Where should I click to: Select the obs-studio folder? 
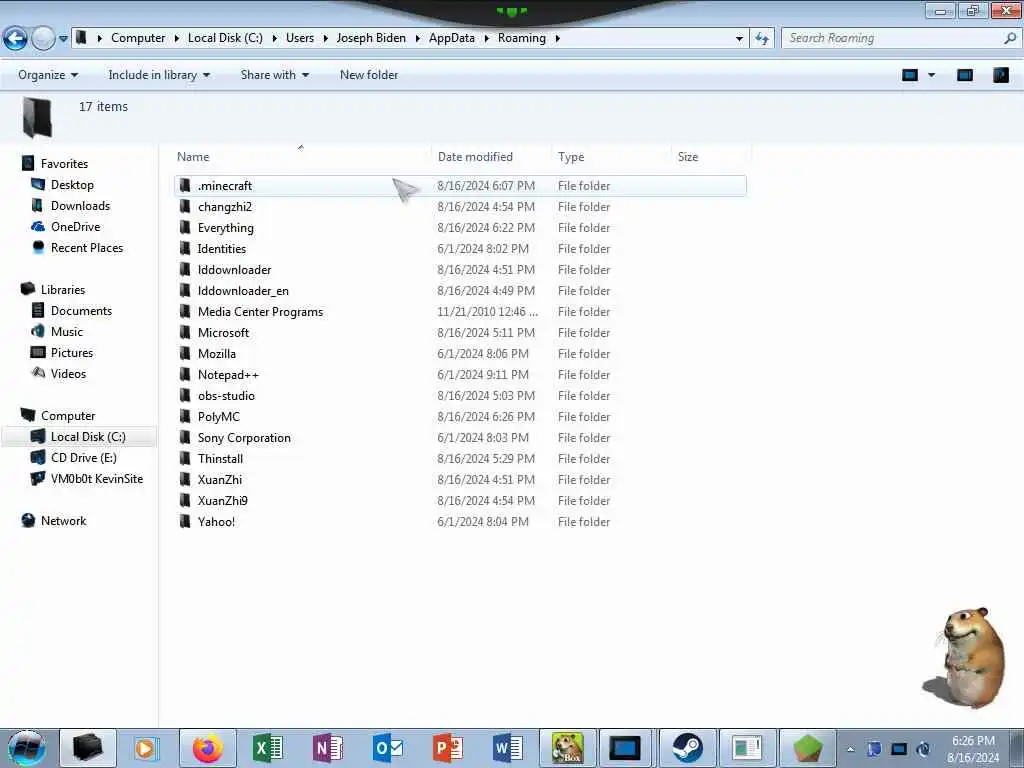point(226,396)
